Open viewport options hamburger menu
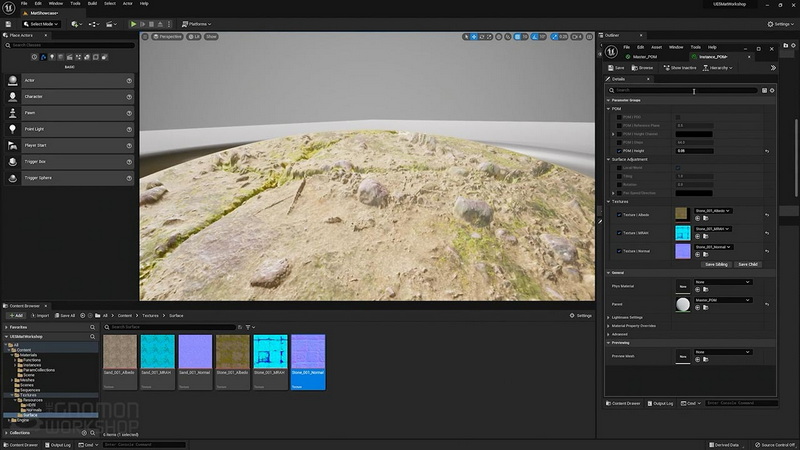The image size is (800, 450). click(145, 37)
